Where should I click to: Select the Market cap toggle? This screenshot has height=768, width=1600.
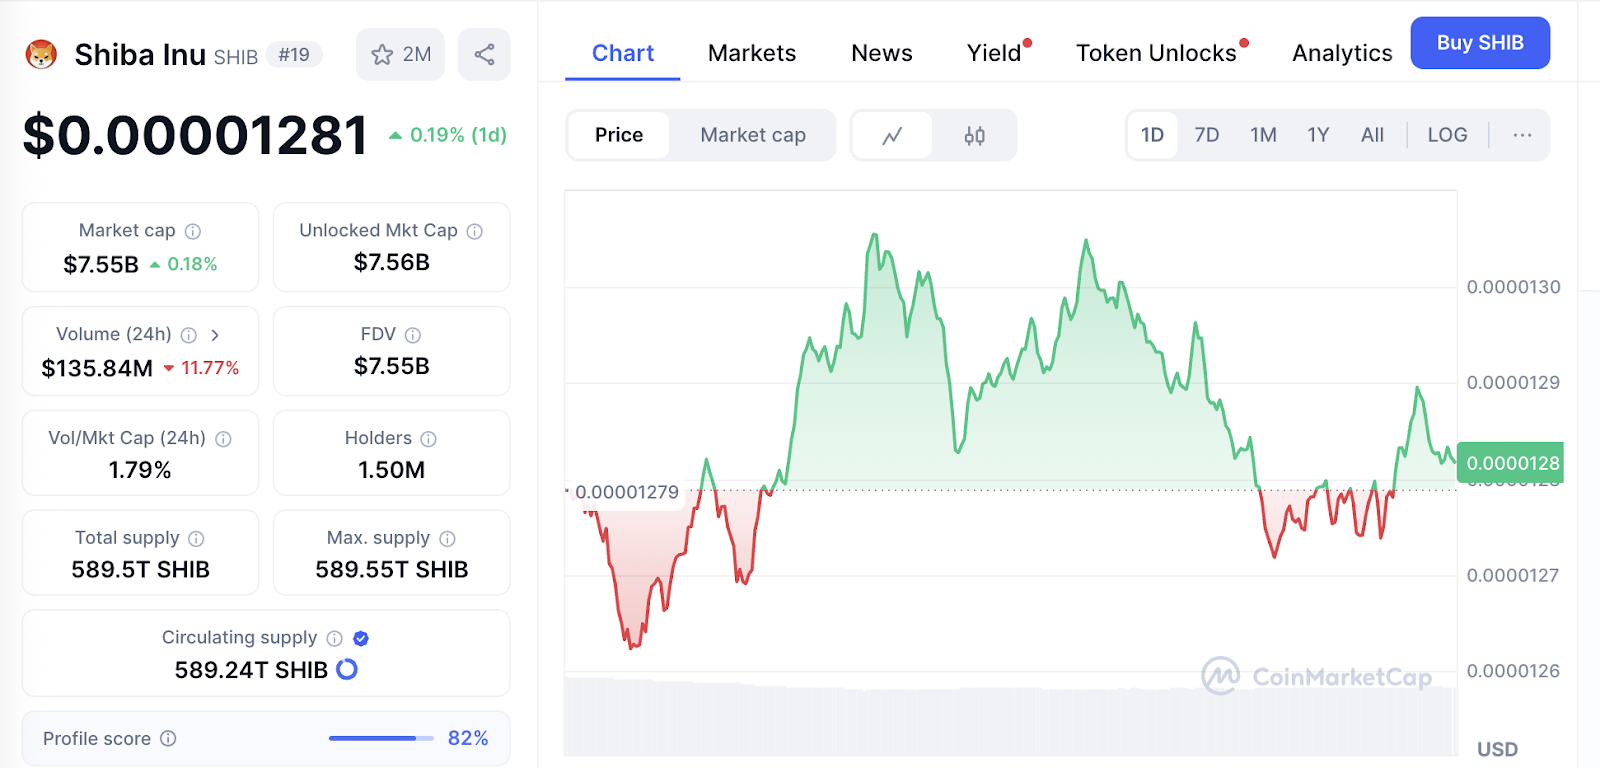pyautogui.click(x=753, y=135)
